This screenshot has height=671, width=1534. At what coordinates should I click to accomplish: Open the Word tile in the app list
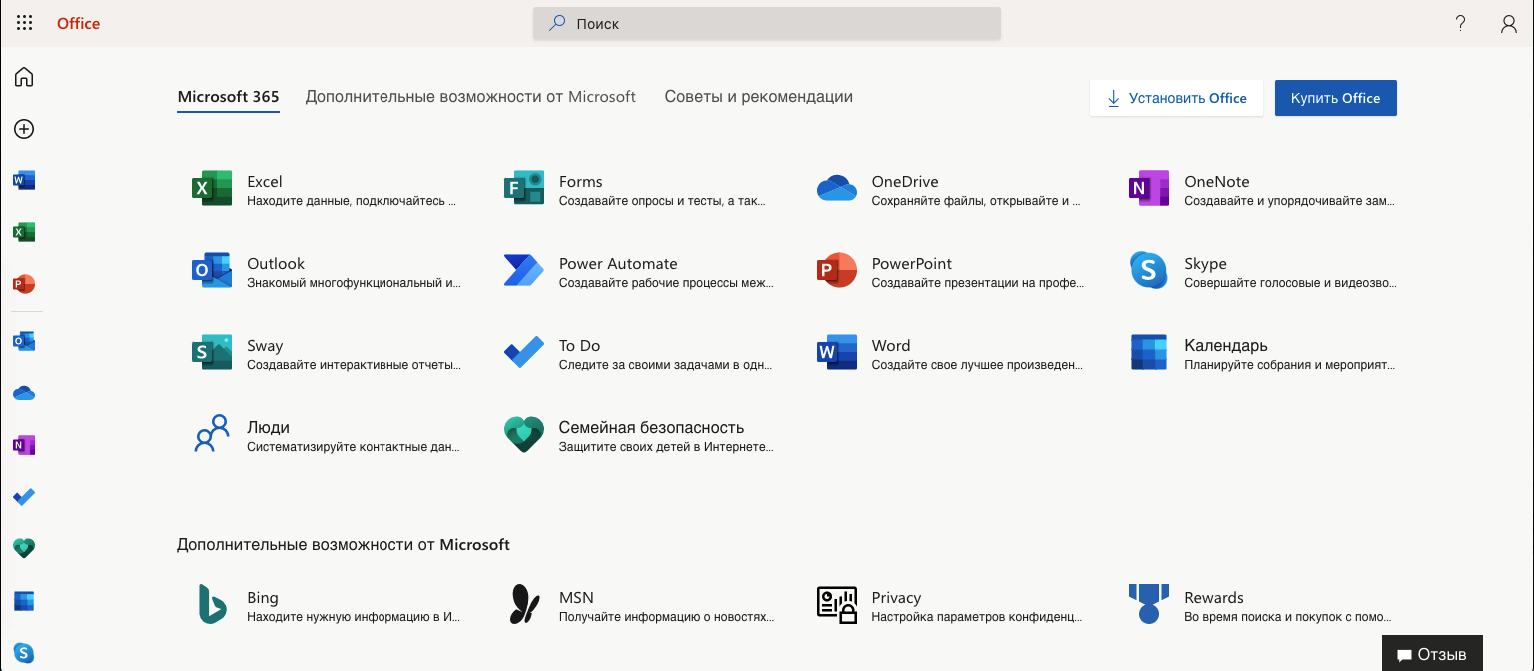click(x=950, y=353)
